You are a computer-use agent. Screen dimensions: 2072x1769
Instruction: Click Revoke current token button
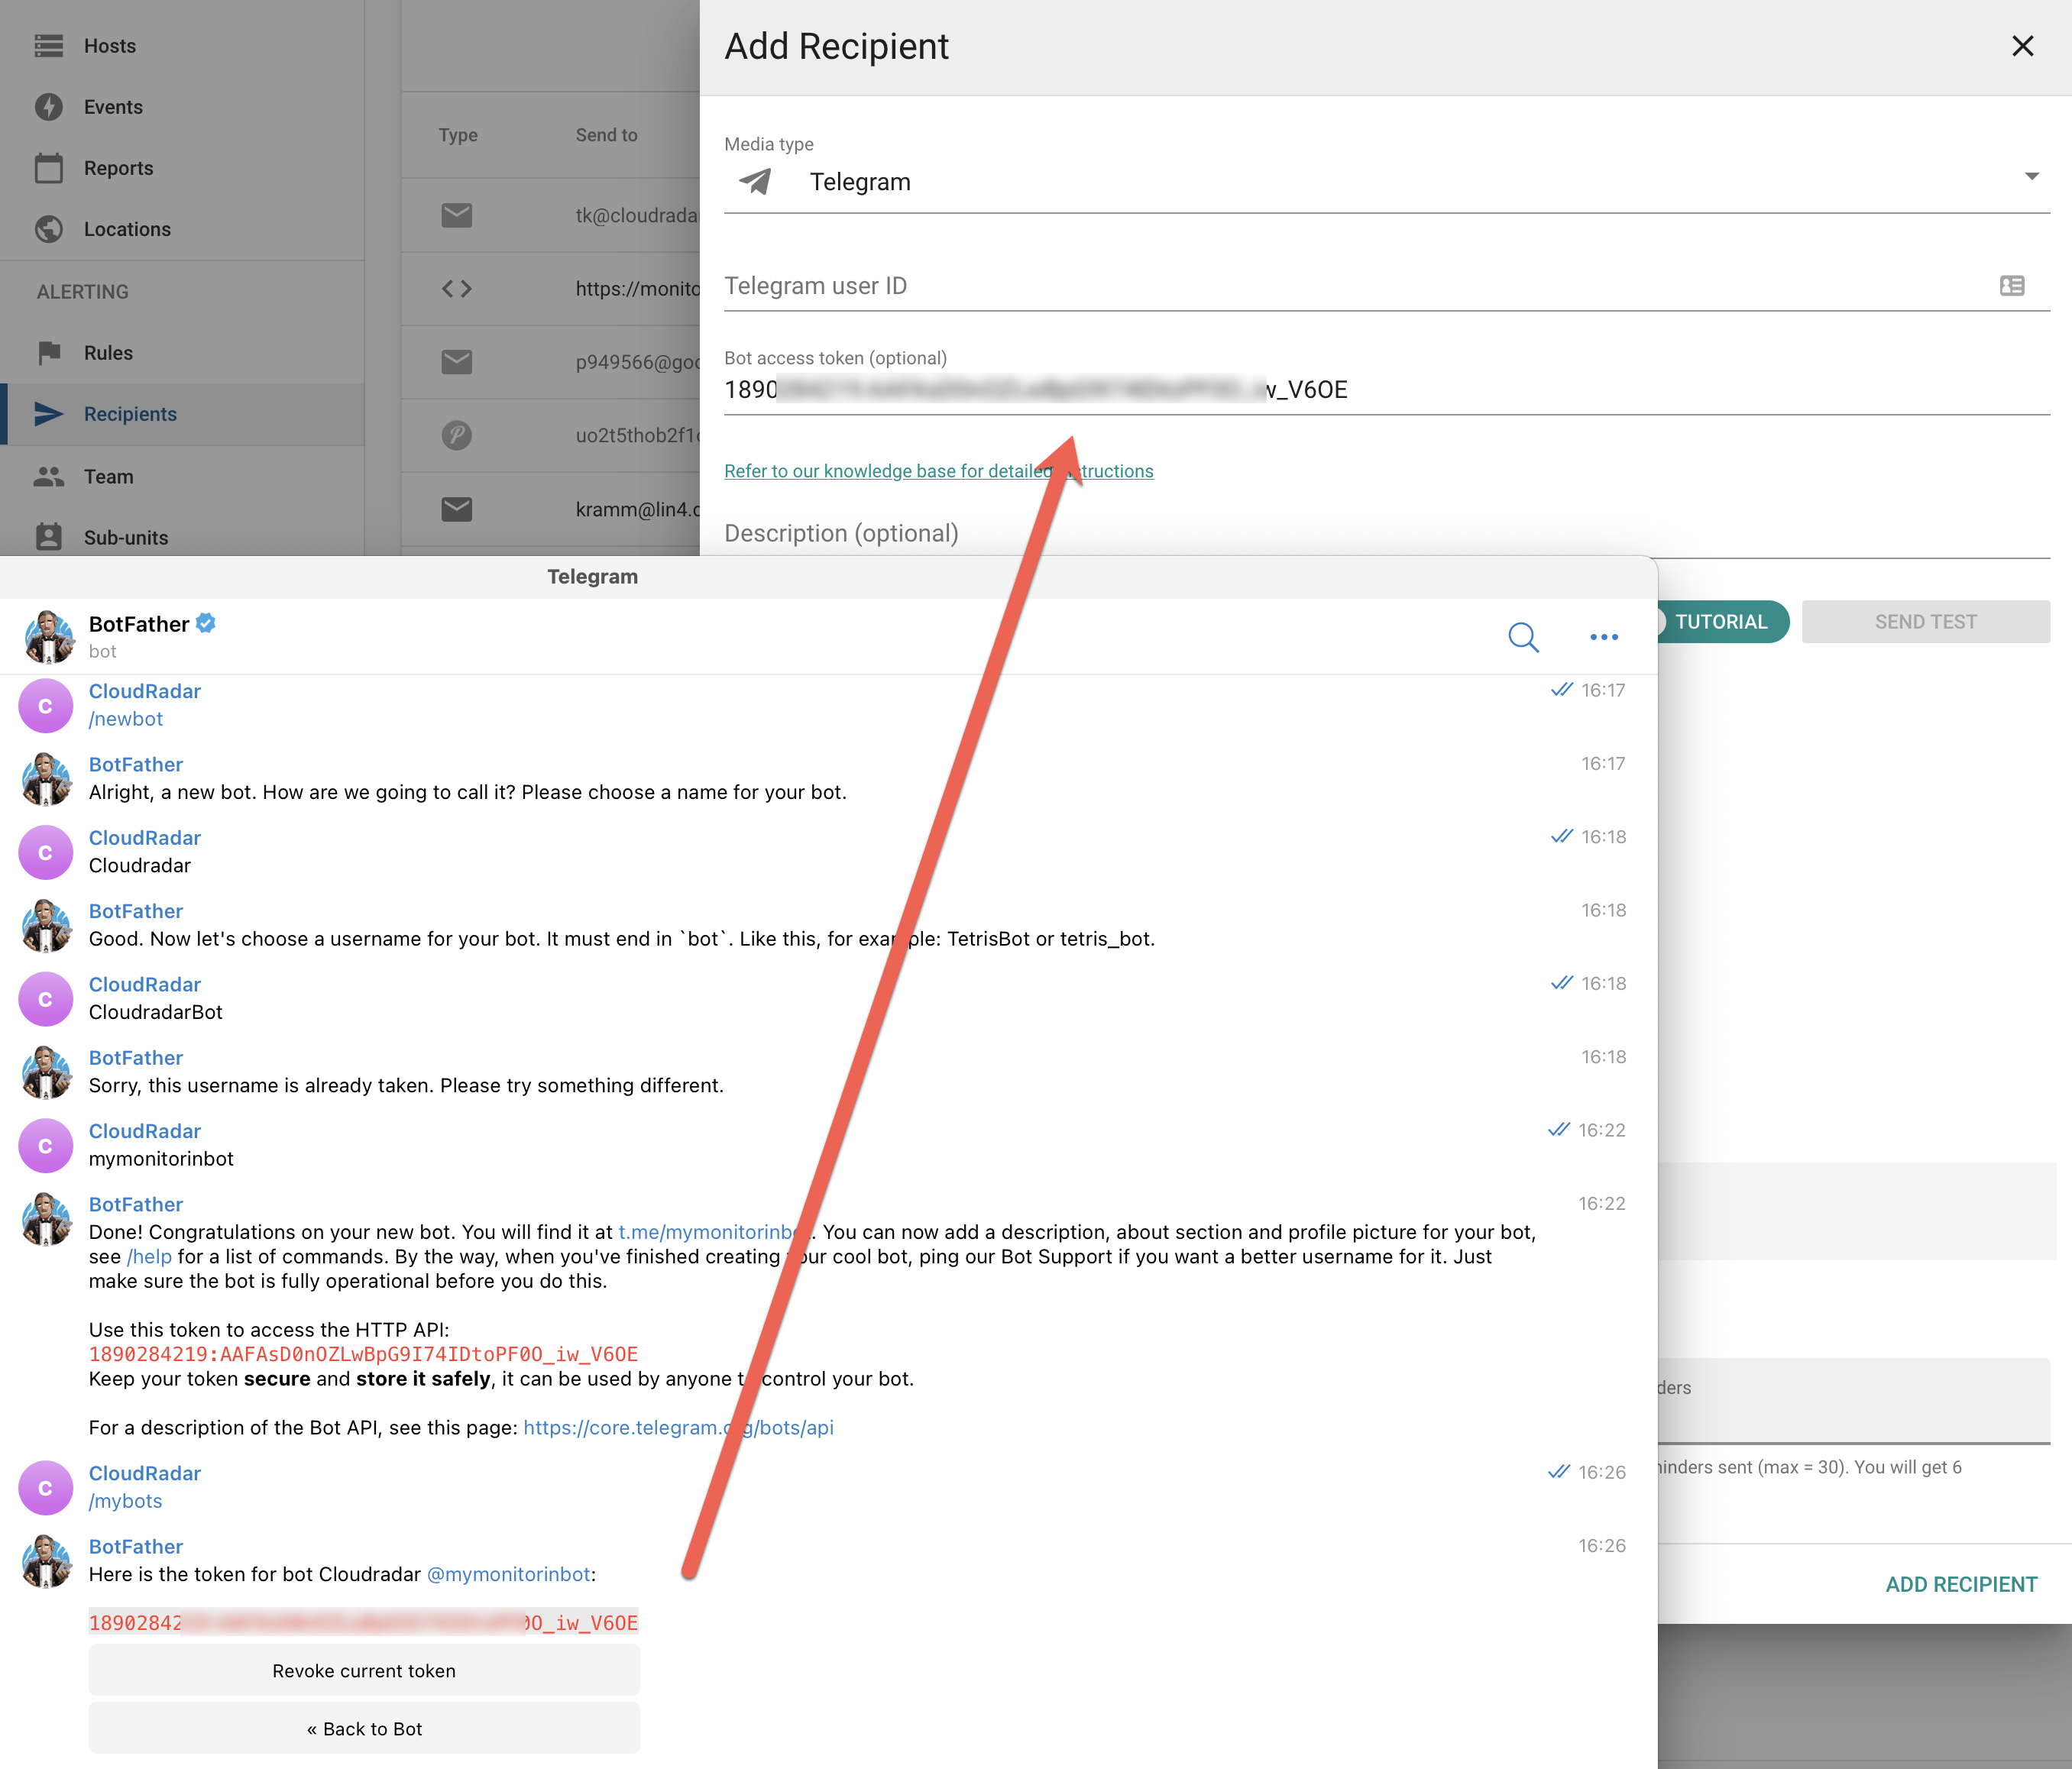(364, 1671)
